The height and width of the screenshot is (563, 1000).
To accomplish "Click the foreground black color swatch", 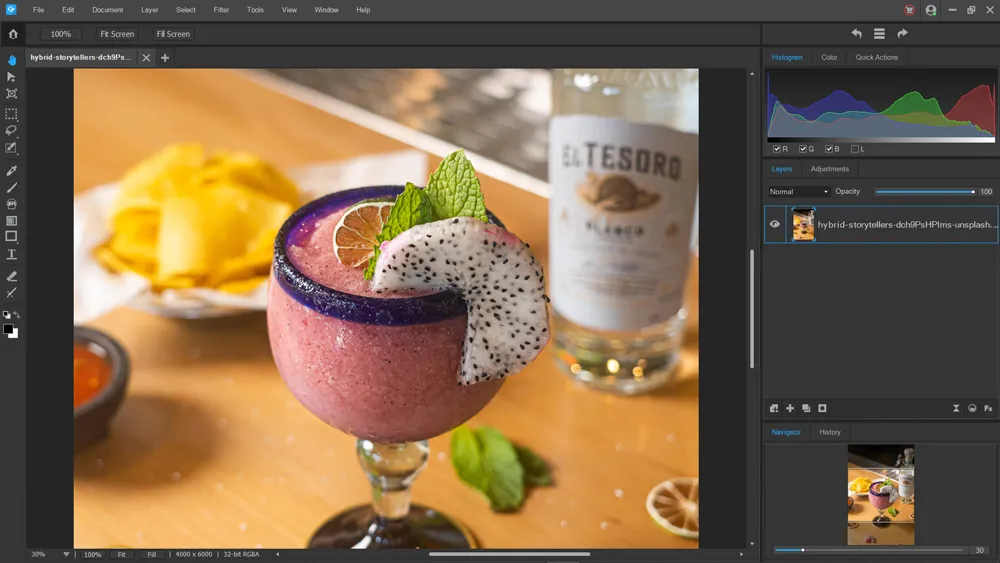I will coord(8,330).
